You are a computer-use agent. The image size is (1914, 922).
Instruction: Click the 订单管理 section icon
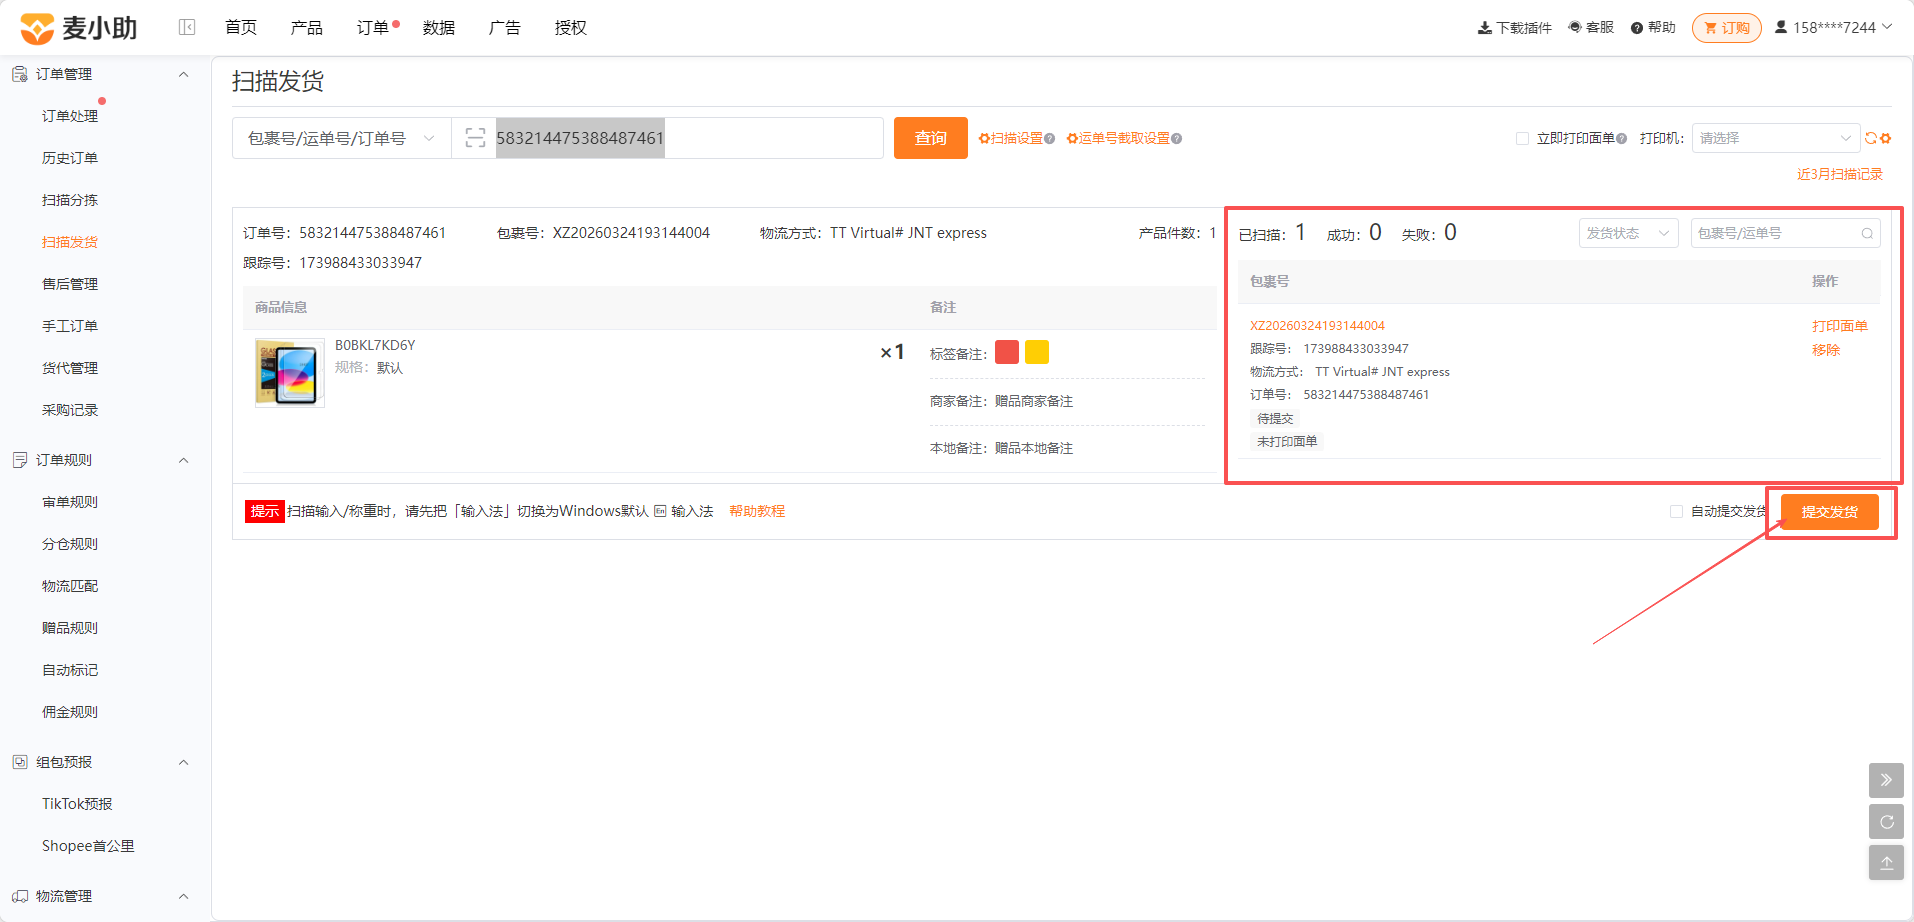pos(20,74)
